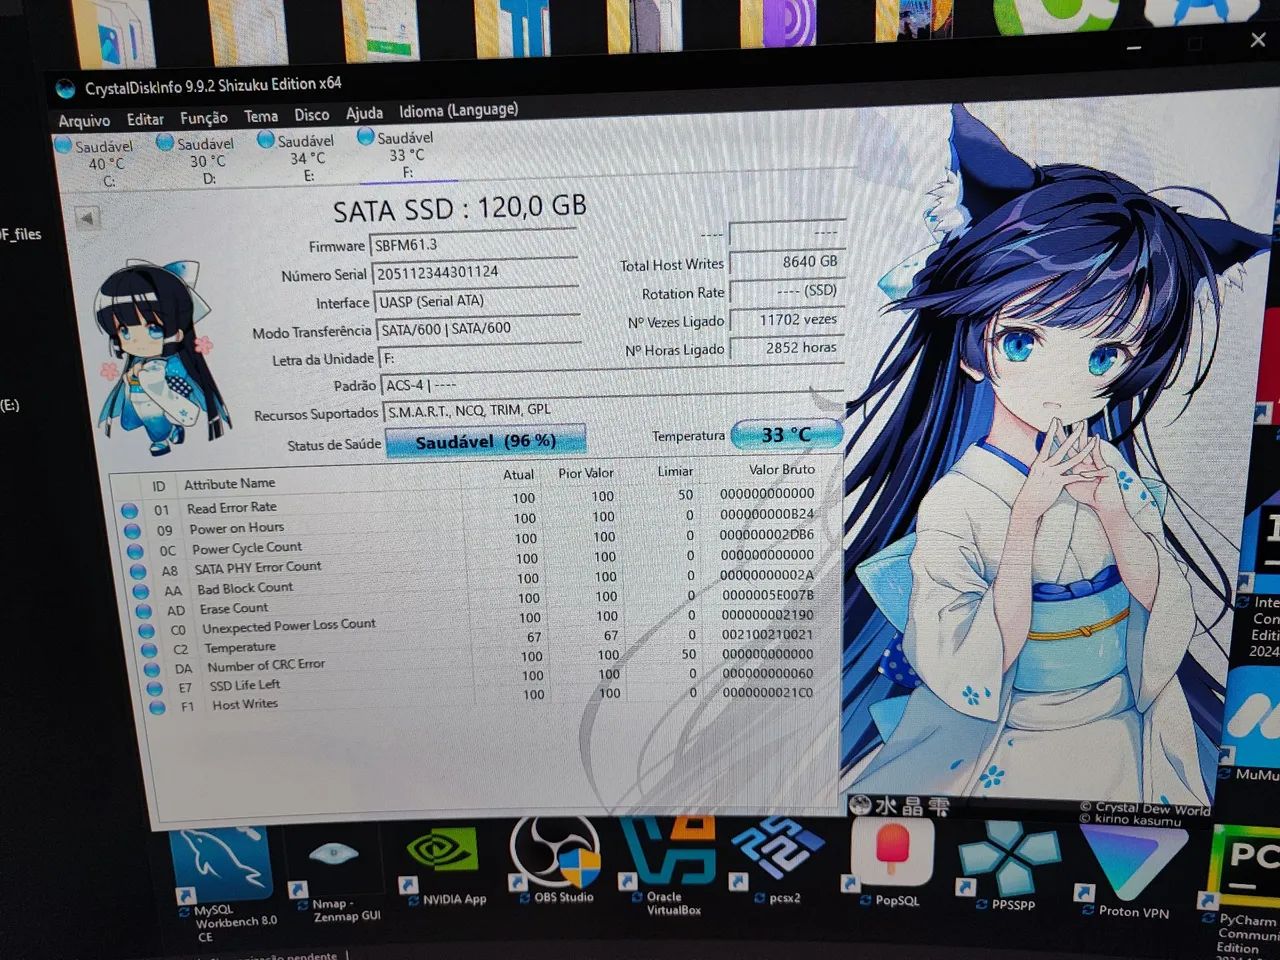1280x960 pixels.
Task: Click the status dot for Temperature attribute
Action: point(150,650)
